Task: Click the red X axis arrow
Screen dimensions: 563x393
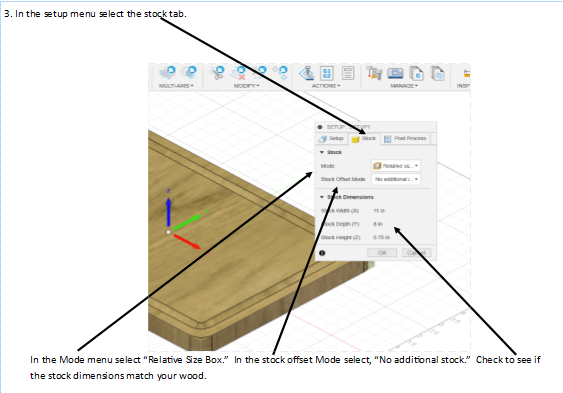Action: click(187, 242)
